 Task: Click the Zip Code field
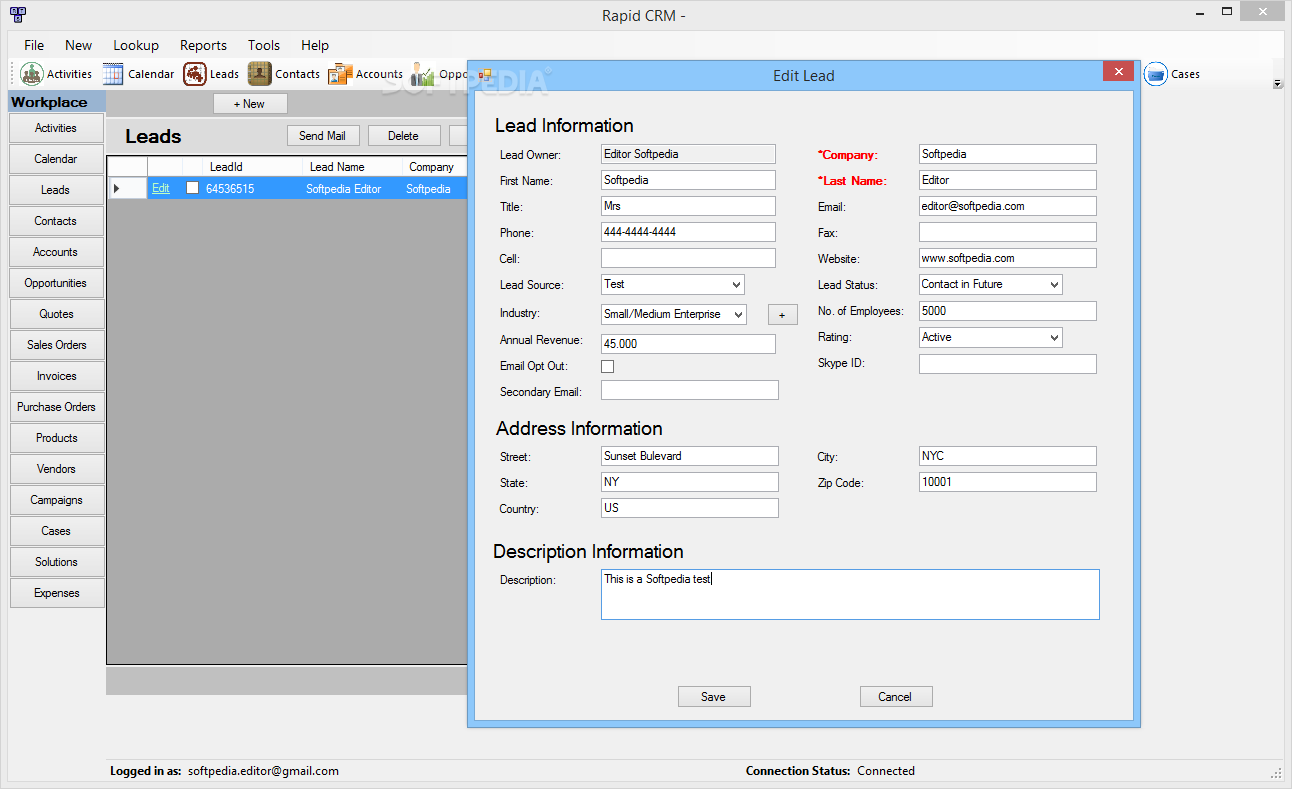tap(1008, 482)
